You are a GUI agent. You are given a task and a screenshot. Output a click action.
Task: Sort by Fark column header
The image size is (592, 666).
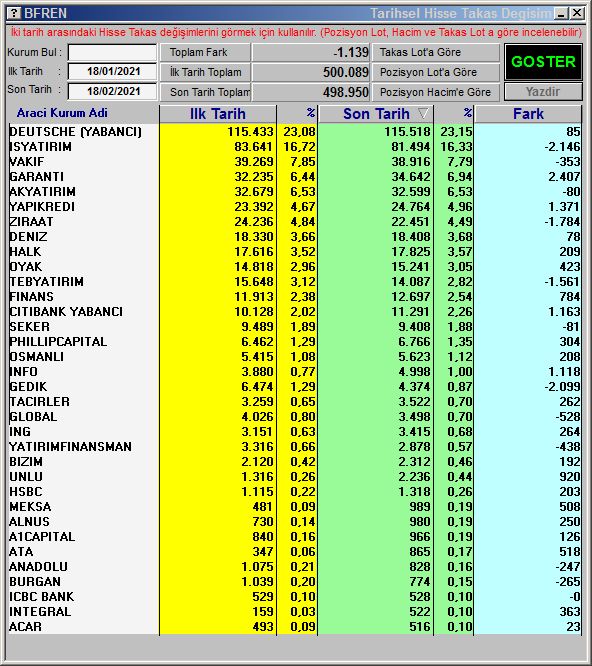528,114
